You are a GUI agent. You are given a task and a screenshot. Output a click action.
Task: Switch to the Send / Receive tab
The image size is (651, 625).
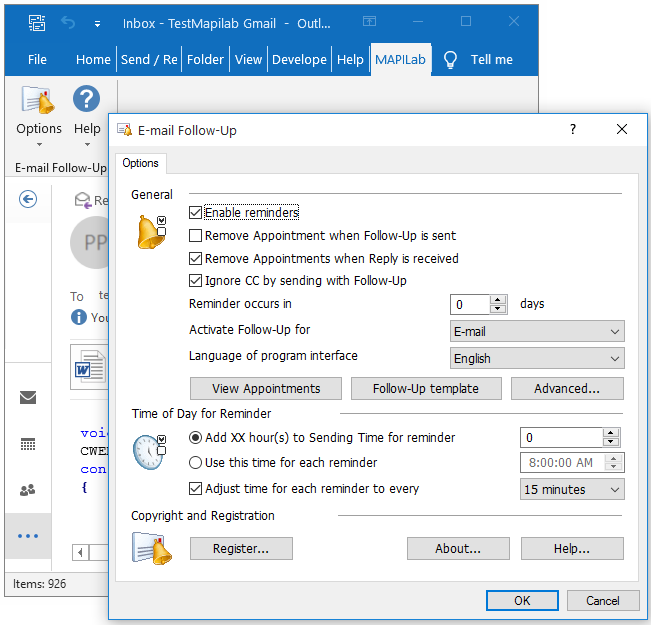coord(149,60)
